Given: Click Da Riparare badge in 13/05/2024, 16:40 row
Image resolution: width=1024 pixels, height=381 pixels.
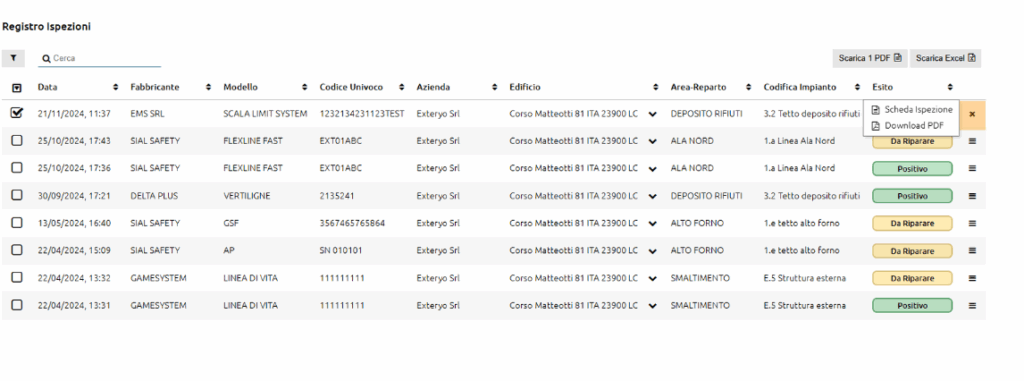Looking at the screenshot, I should [912, 224].
